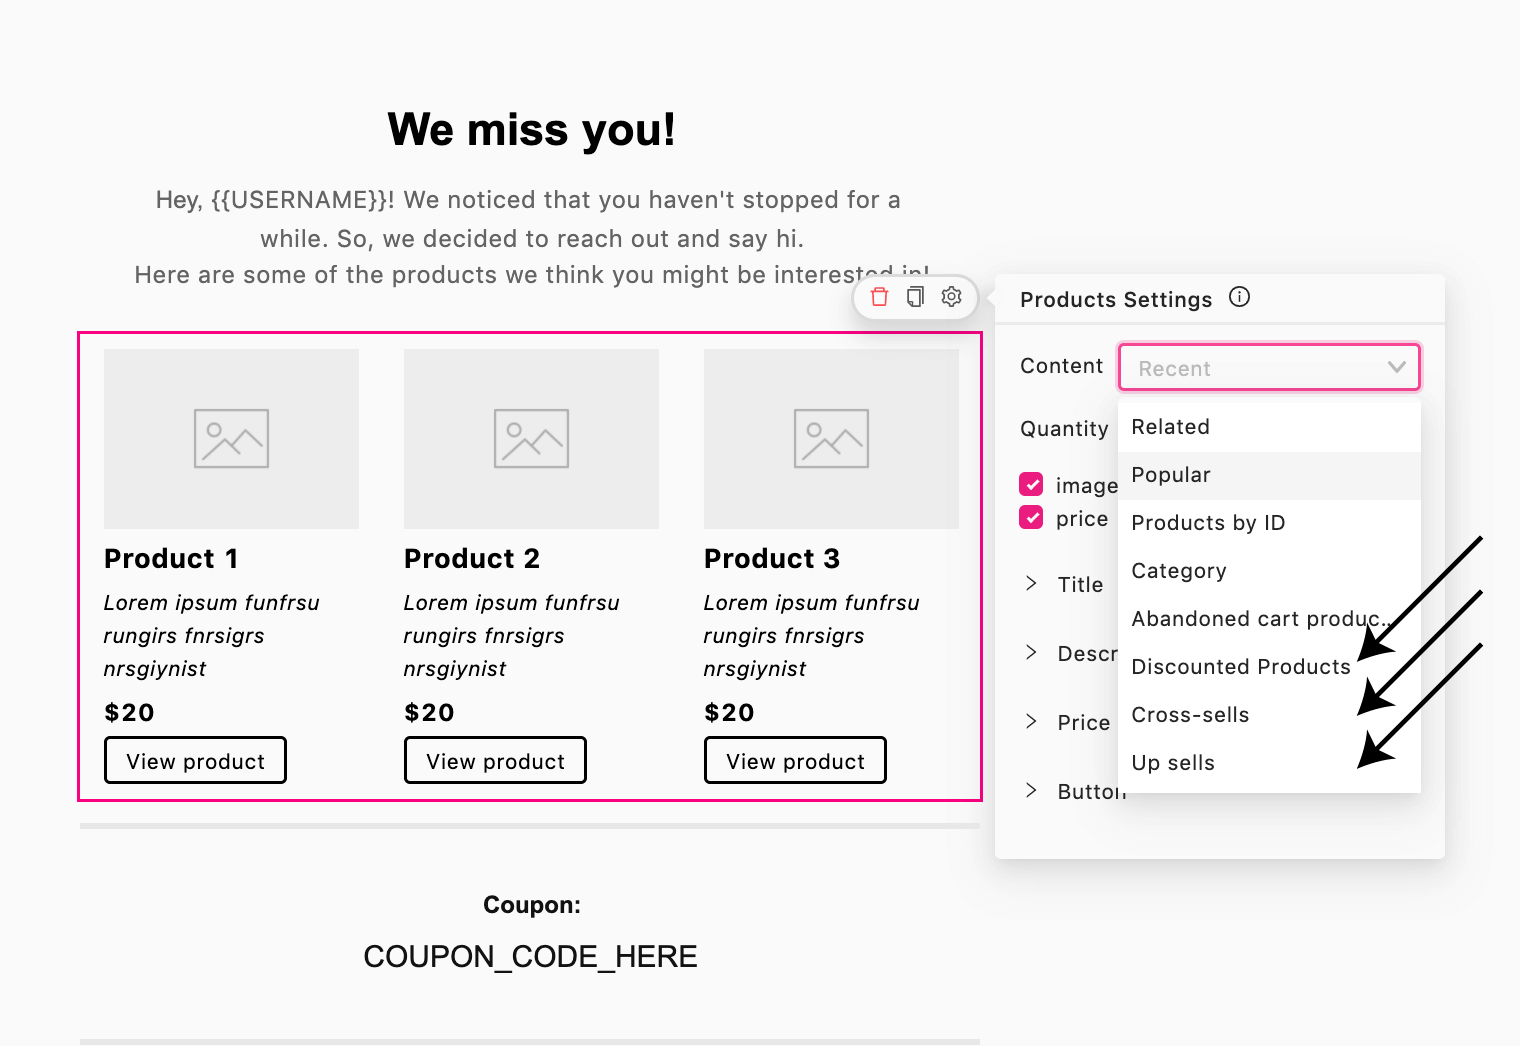Viewport: 1520px width, 1046px height.
Task: Click the info icon beside Products Settings
Action: coord(1239,297)
